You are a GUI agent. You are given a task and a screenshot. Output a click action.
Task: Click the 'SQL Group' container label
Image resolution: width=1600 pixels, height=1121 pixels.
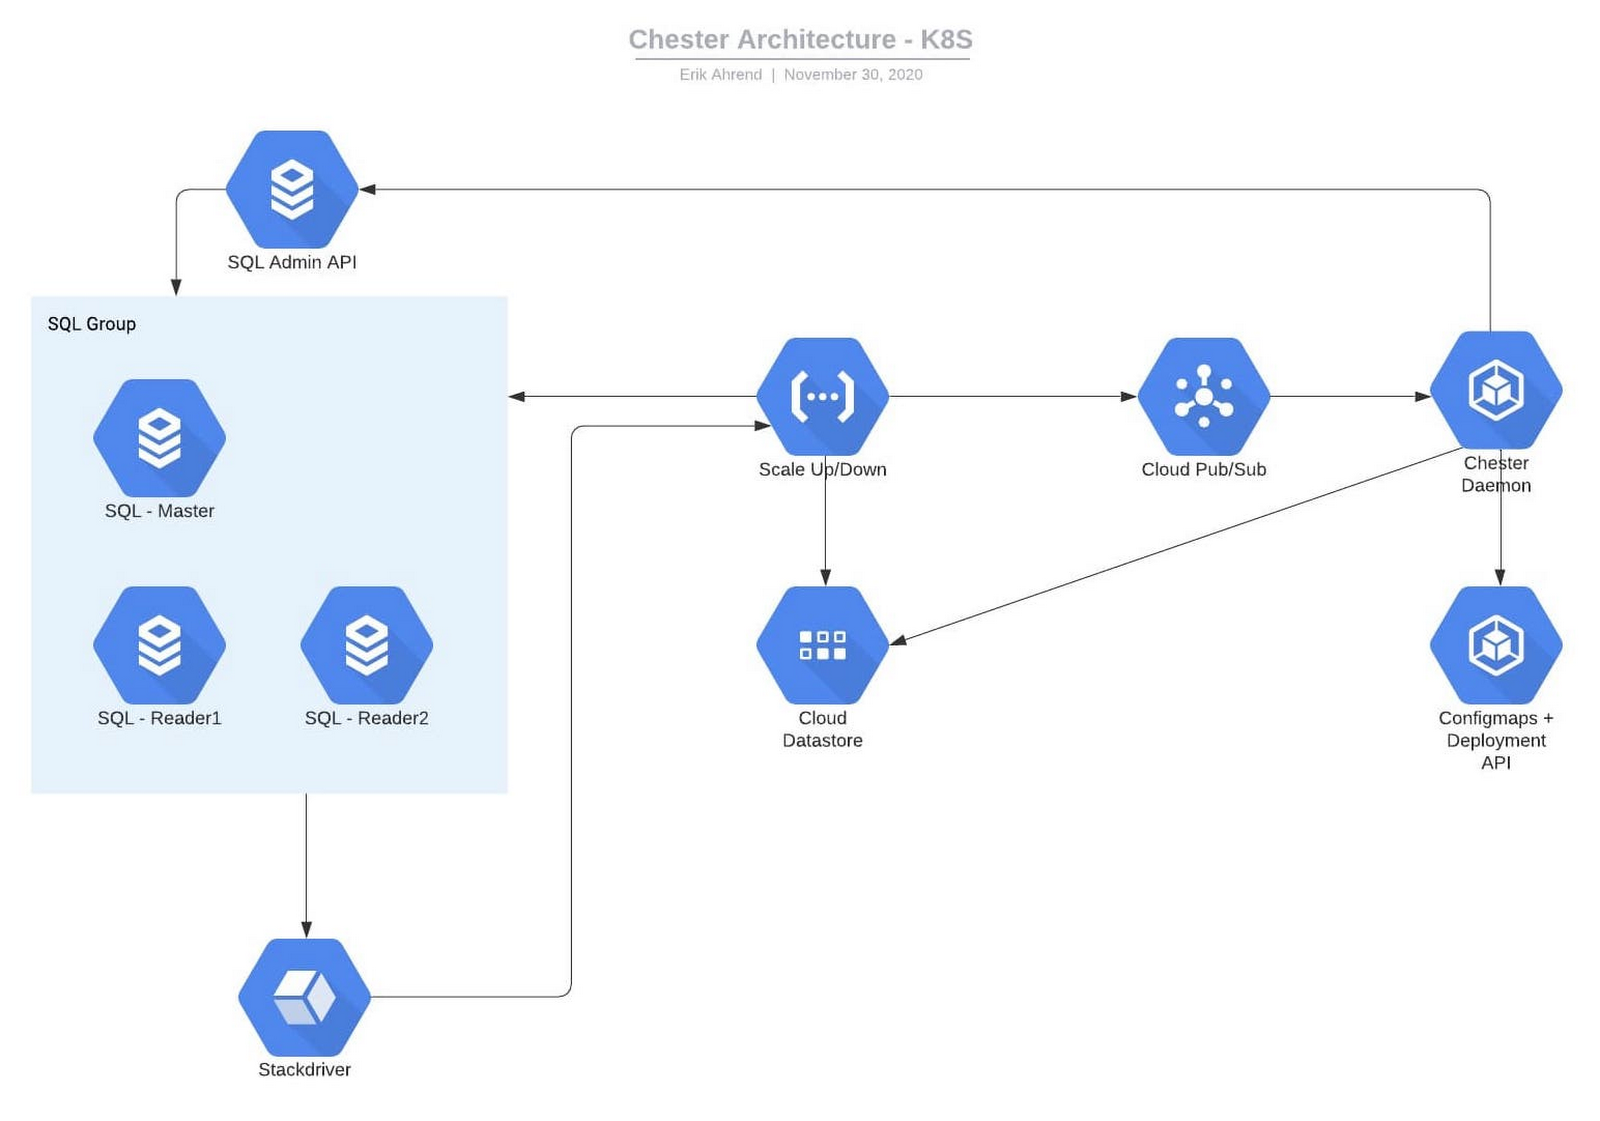coord(92,324)
